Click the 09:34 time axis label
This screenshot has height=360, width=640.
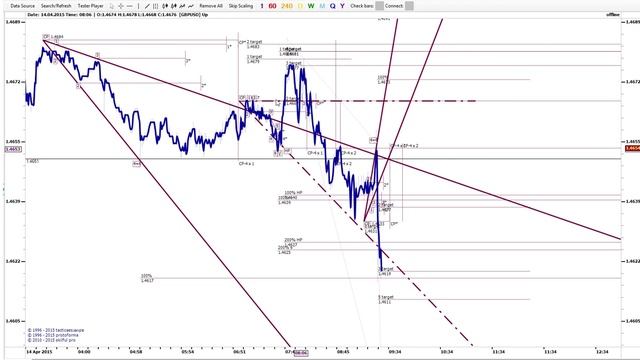[x=395, y=351]
